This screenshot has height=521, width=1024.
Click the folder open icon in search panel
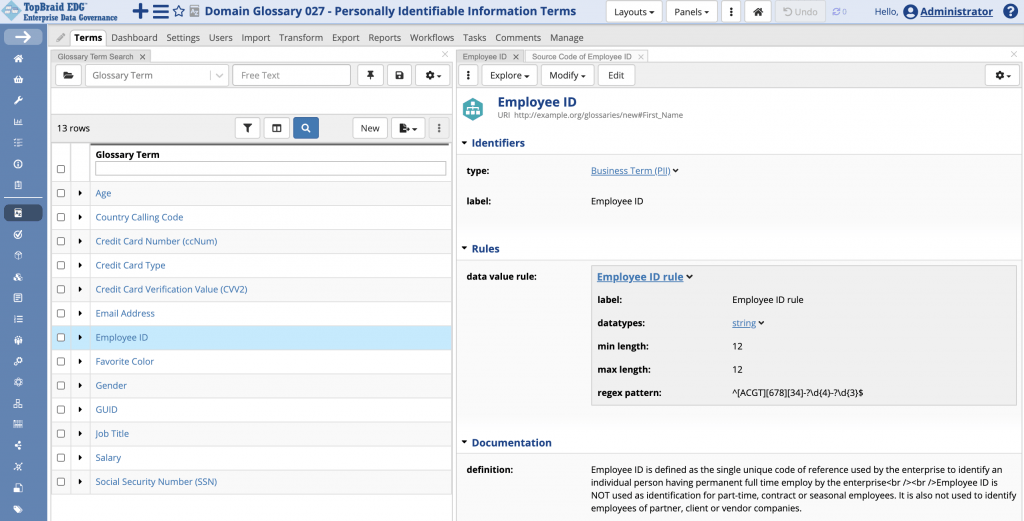click(68, 75)
